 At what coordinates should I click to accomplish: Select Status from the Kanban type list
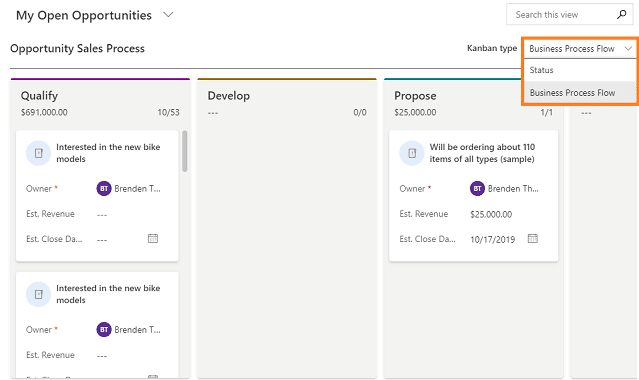pos(580,70)
